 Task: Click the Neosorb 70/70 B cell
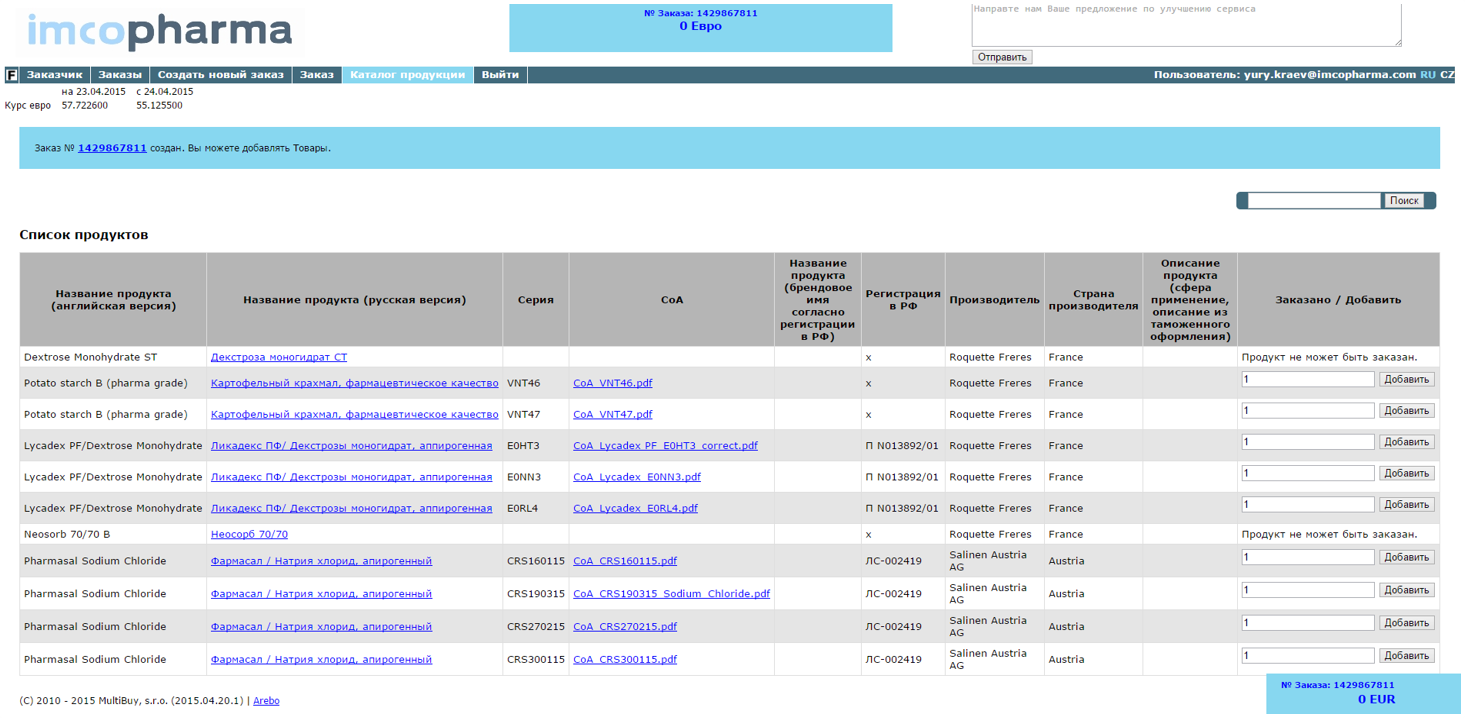click(x=113, y=534)
